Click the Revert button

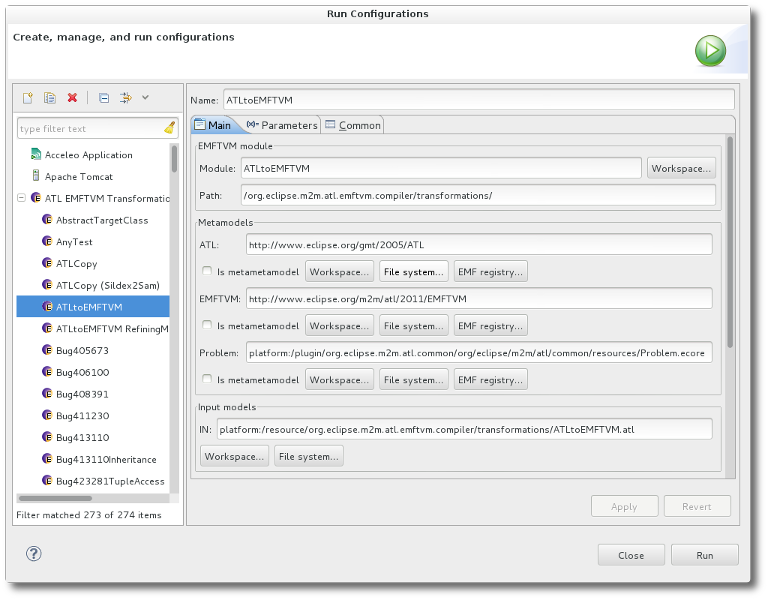[697, 506]
